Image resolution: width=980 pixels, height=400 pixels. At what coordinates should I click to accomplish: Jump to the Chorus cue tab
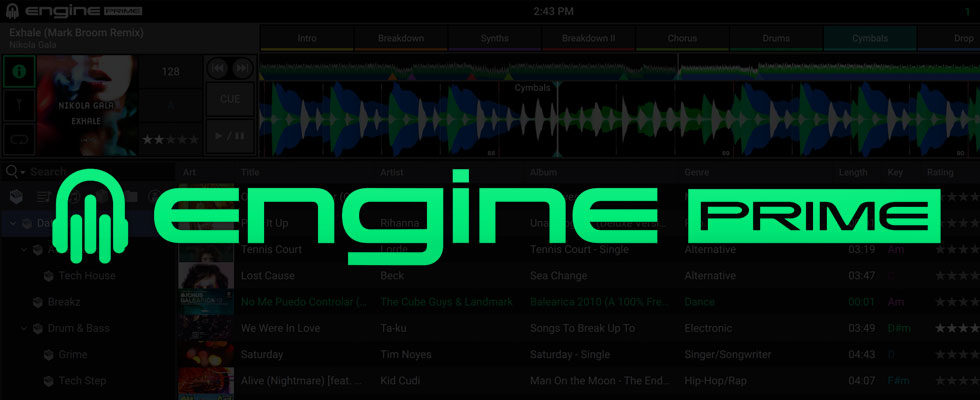682,38
